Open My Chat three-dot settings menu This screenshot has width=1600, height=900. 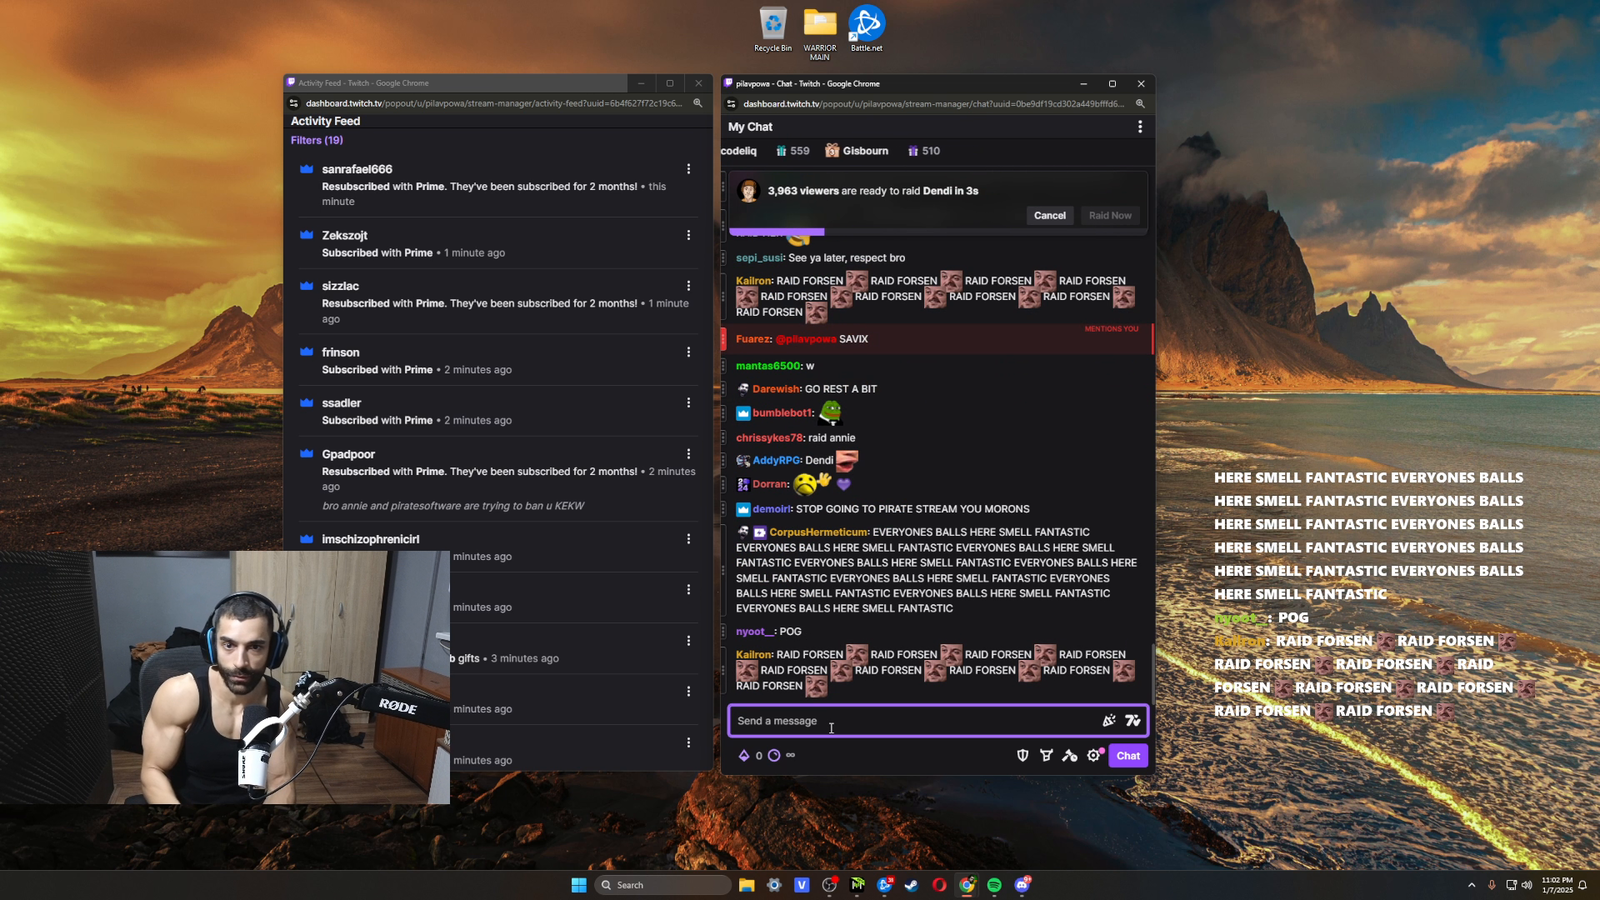click(x=1140, y=127)
